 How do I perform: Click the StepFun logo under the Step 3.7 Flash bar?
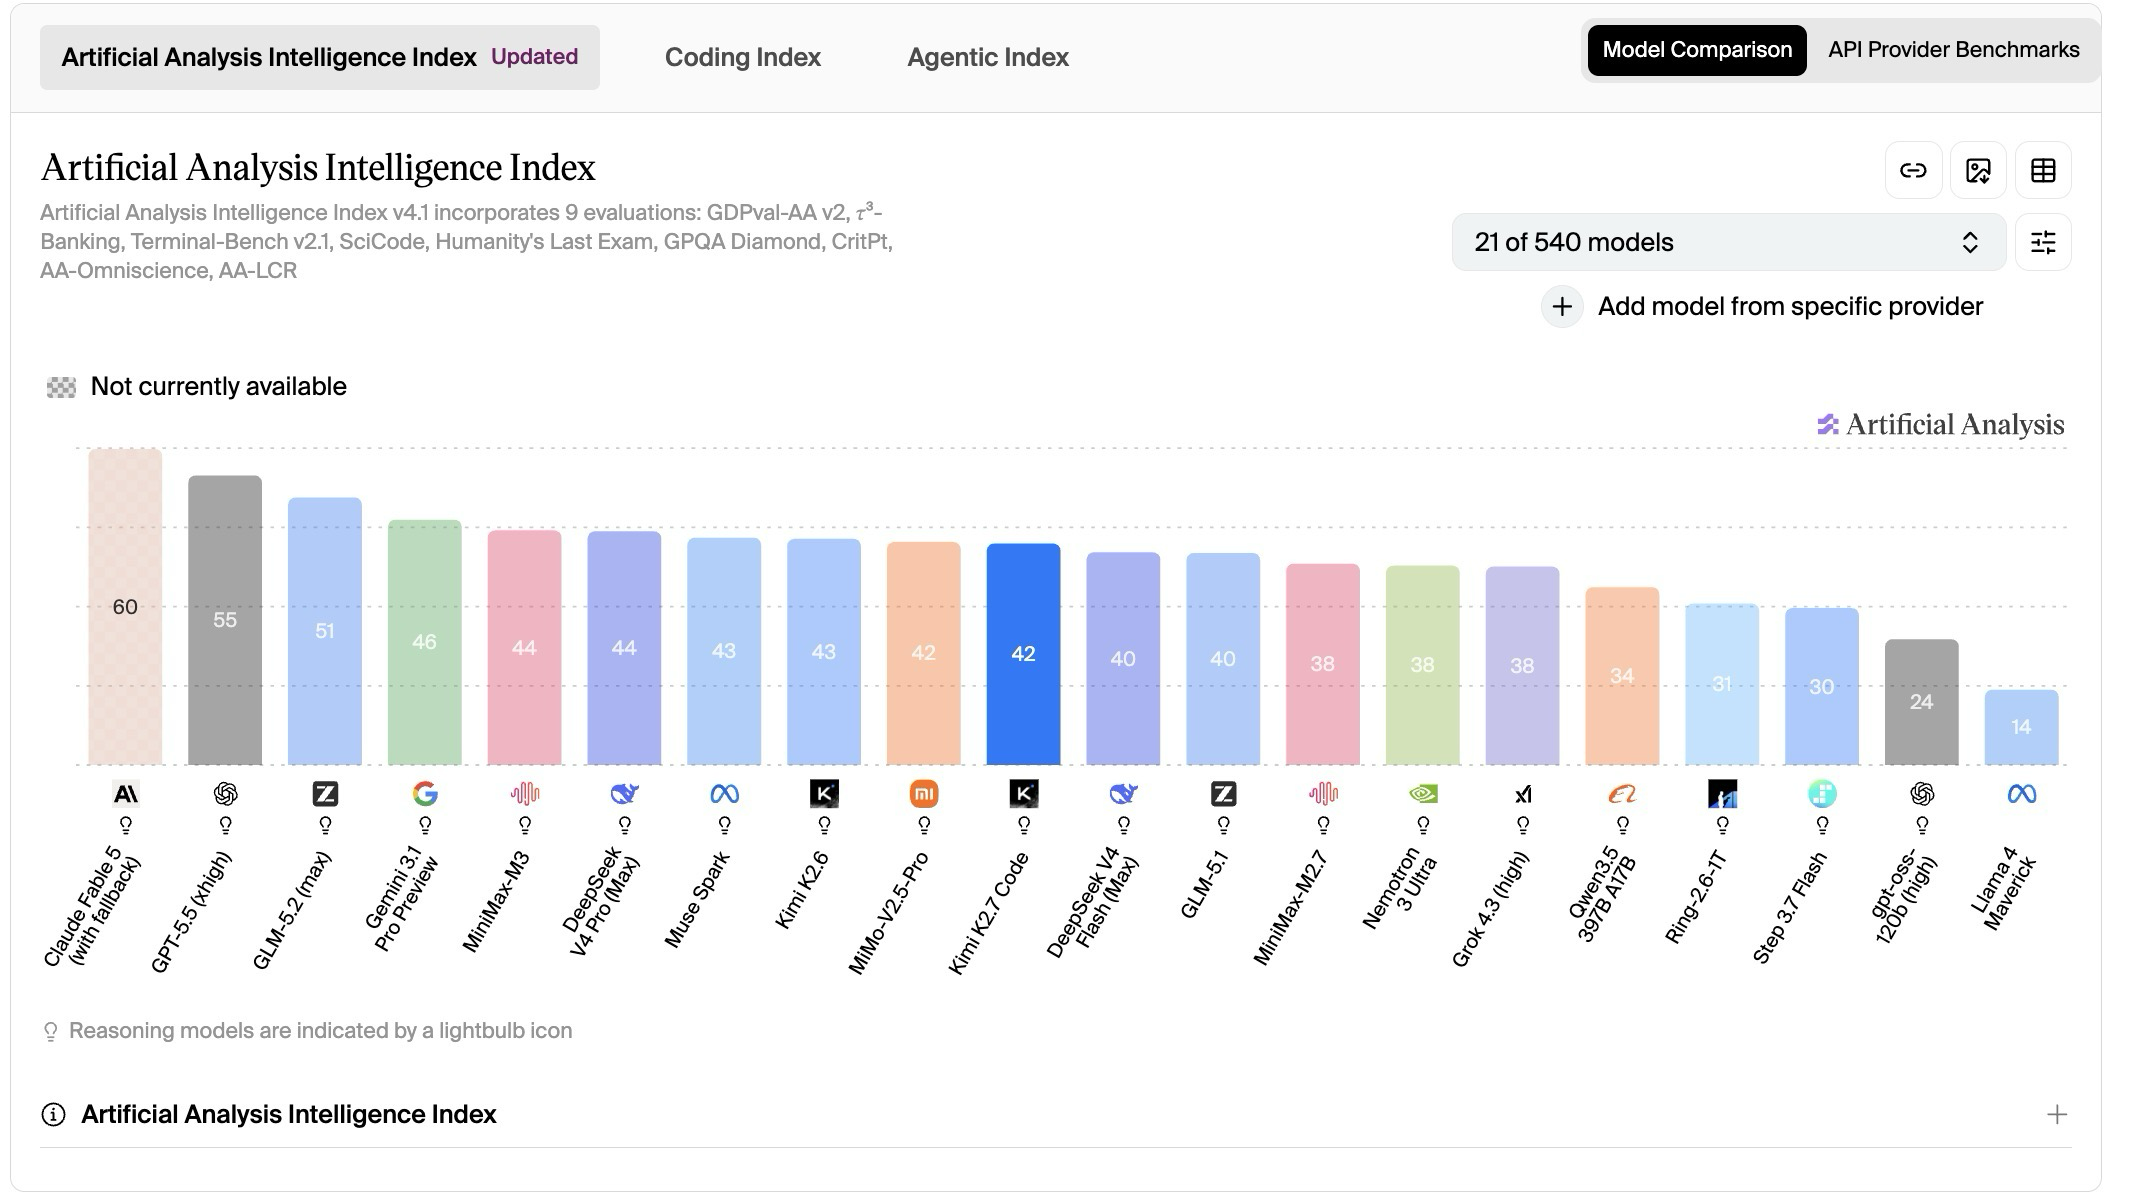(1822, 794)
